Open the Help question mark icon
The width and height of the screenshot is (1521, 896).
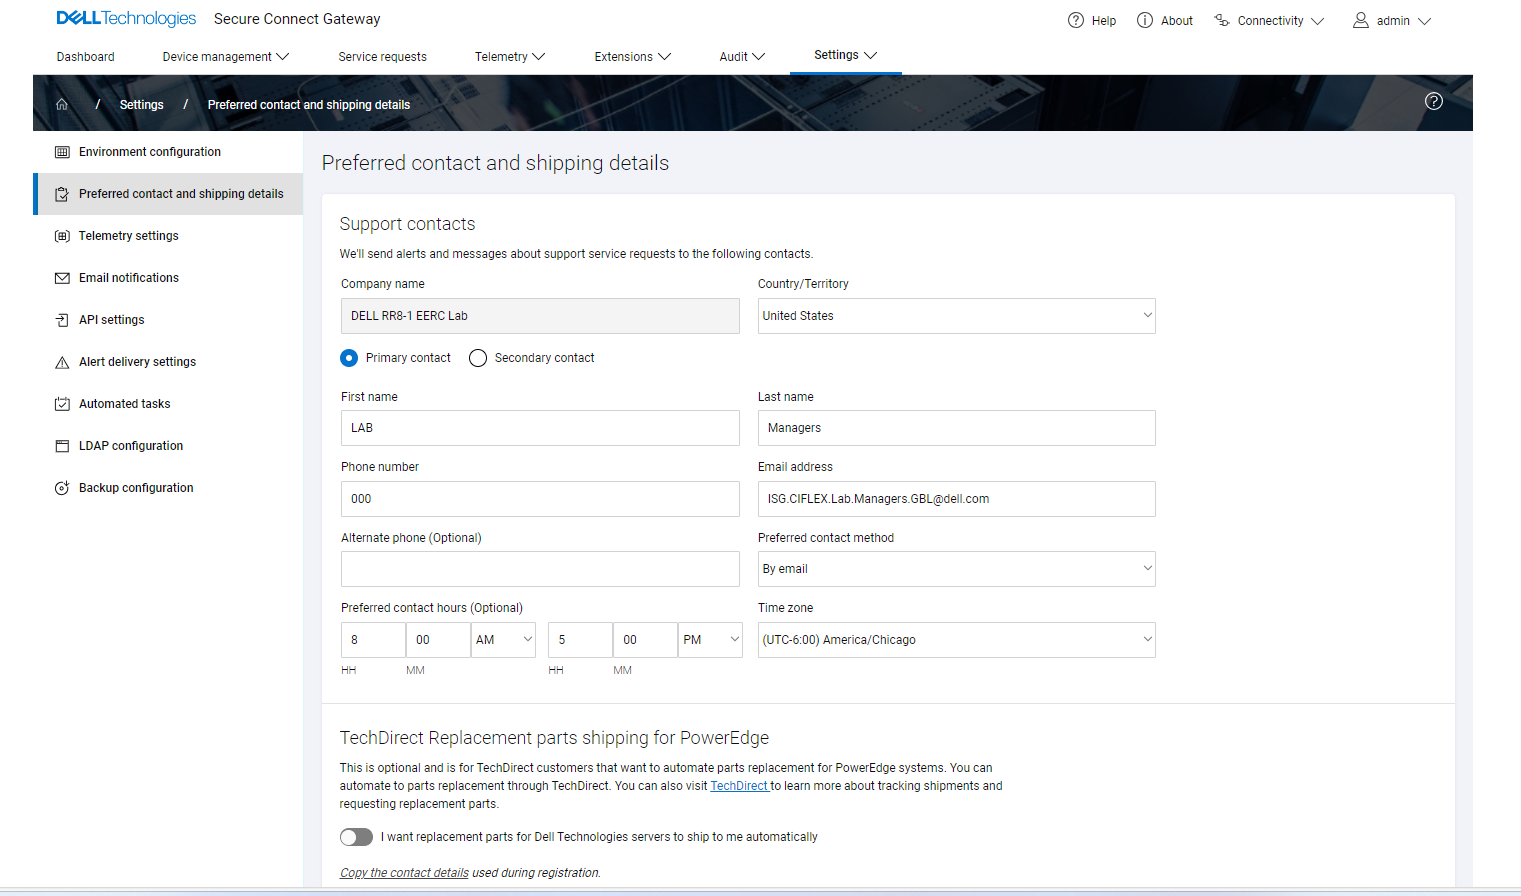coord(1075,20)
